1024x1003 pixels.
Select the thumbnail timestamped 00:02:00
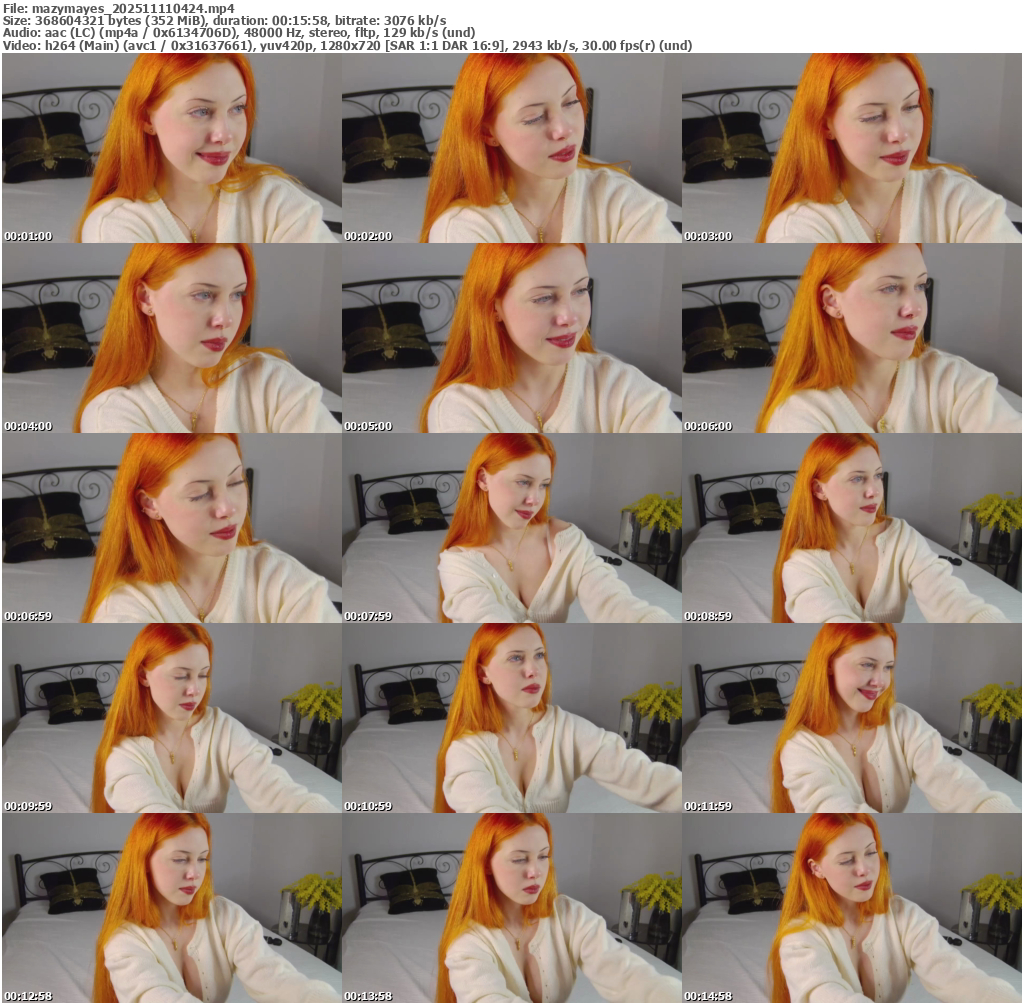(x=511, y=148)
